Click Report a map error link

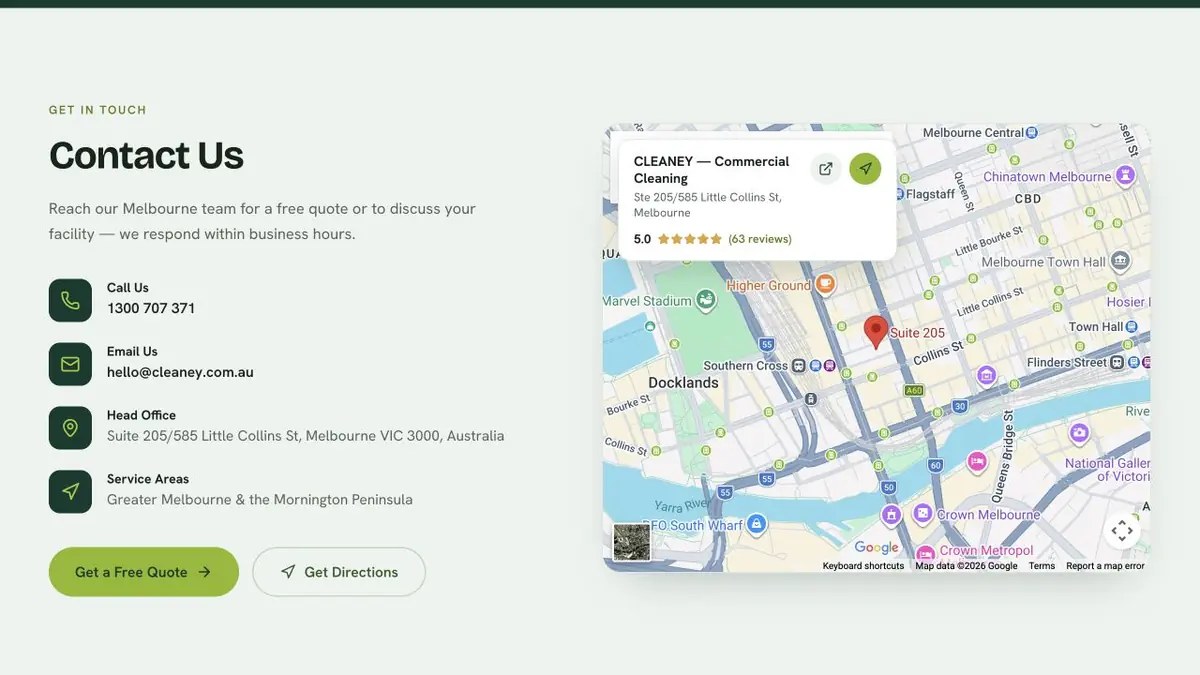click(1105, 566)
